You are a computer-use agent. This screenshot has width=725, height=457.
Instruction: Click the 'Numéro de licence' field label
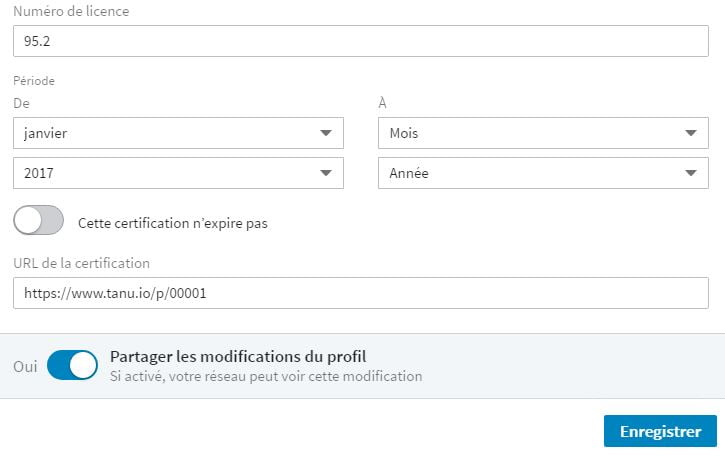tap(71, 12)
